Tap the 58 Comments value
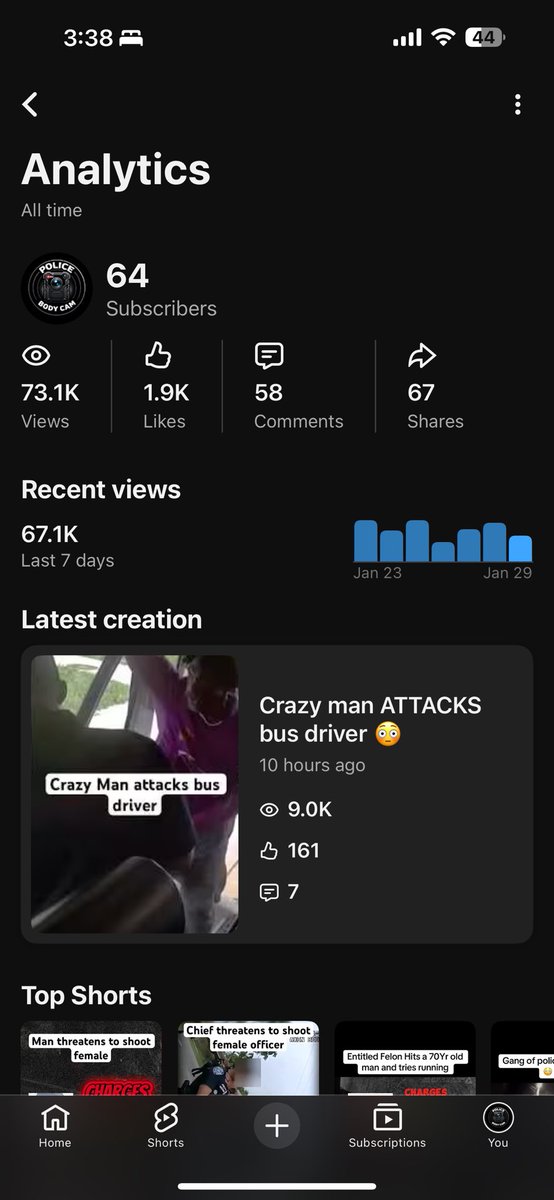This screenshot has height=1200, width=554. click(x=268, y=393)
